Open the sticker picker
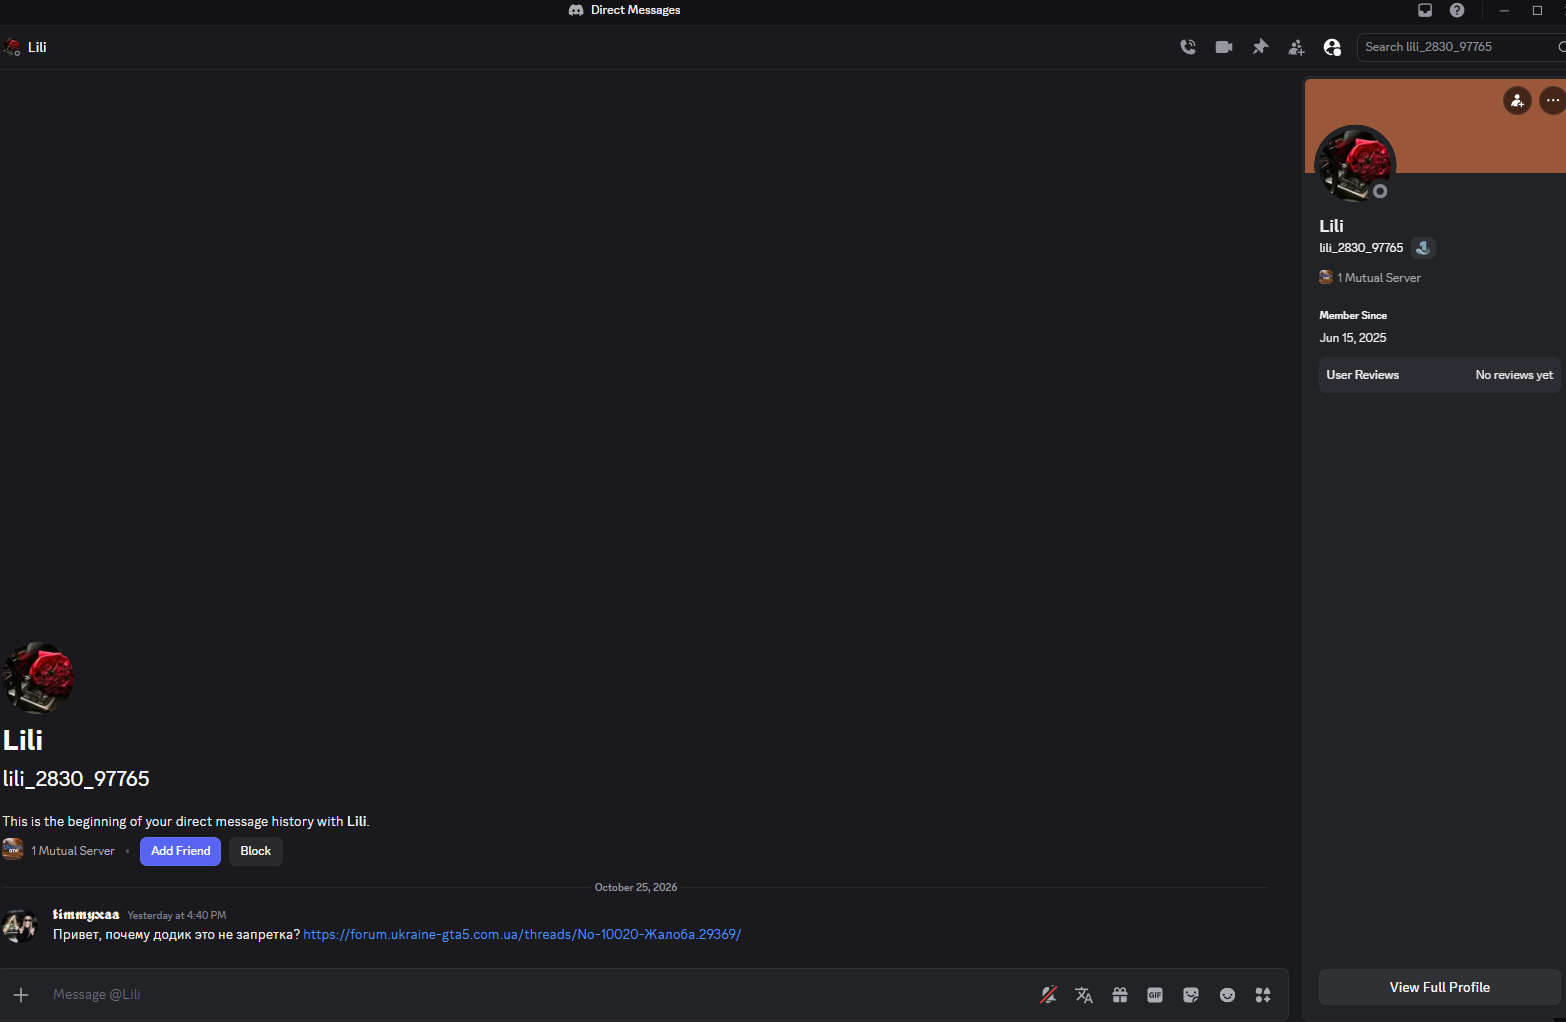 click(1191, 994)
